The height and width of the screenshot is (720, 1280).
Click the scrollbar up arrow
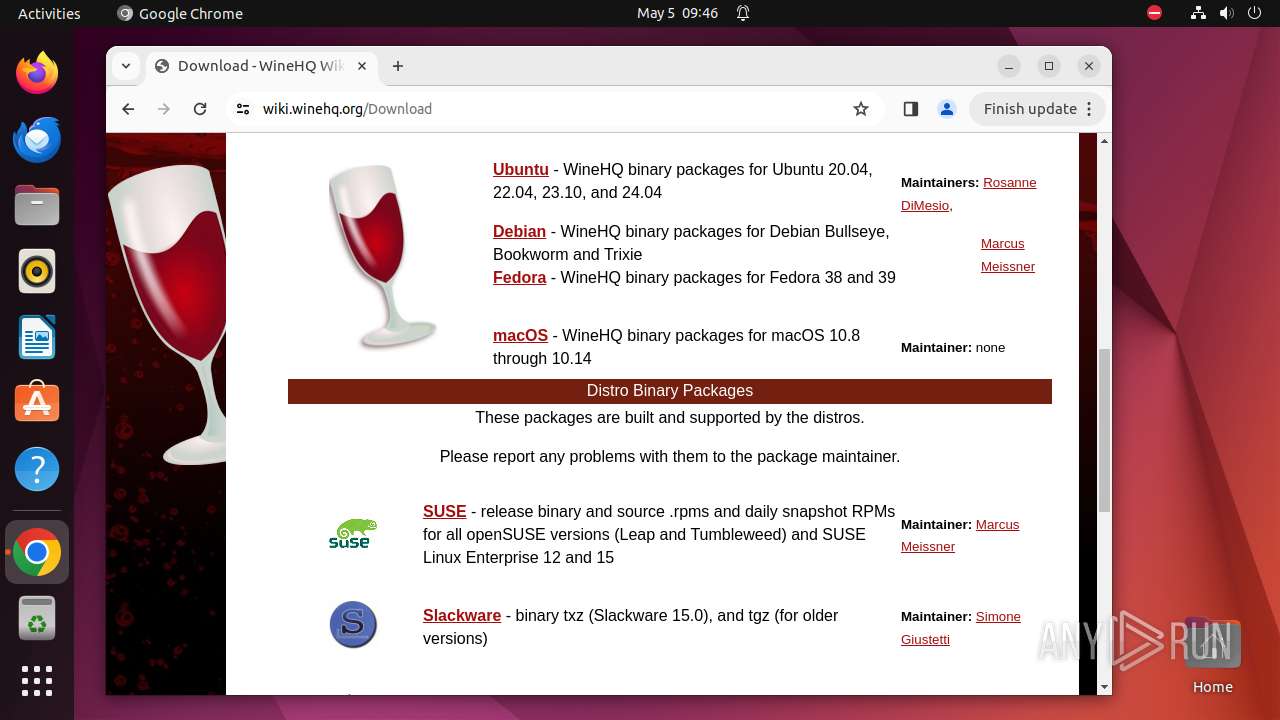point(1104,140)
